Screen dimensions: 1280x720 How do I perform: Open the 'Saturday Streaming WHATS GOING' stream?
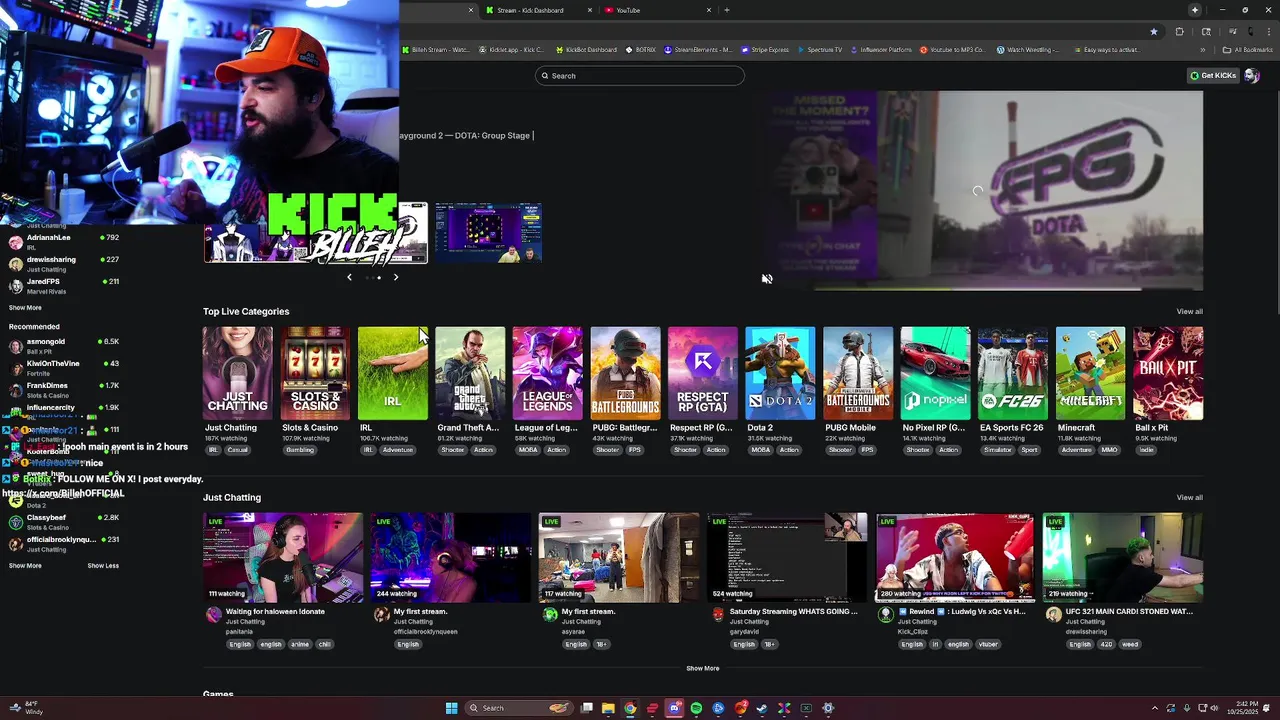(787, 558)
